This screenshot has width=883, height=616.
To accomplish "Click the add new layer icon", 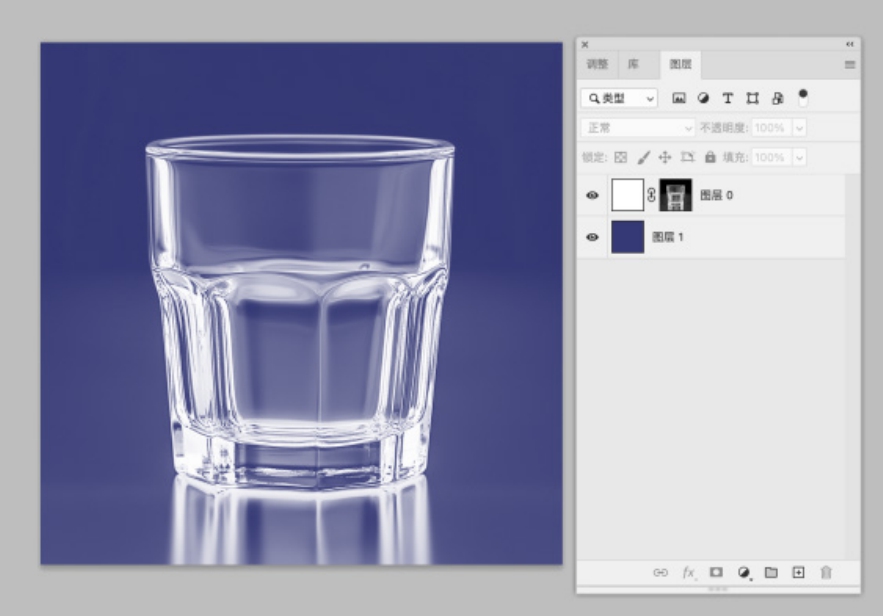I will (x=798, y=572).
